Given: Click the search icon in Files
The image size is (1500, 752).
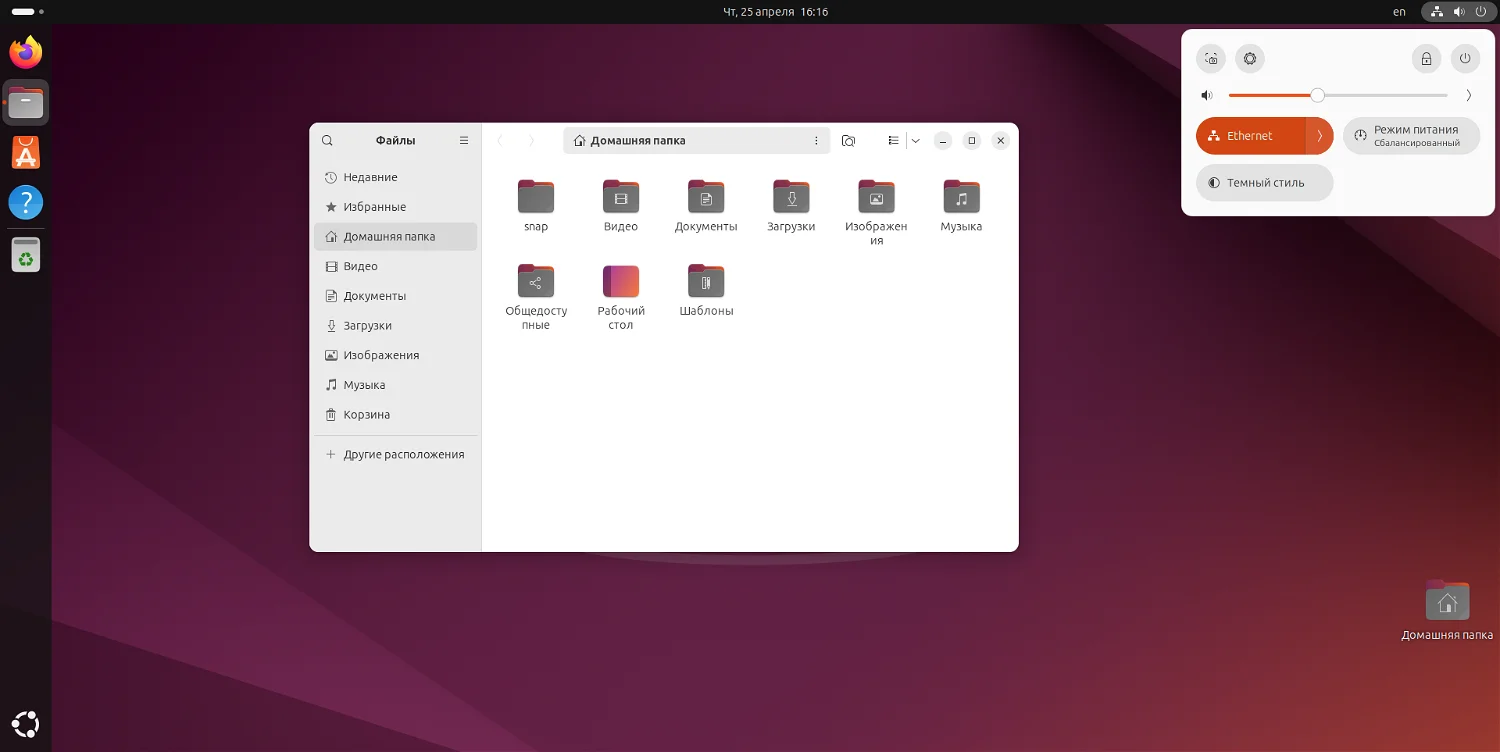Looking at the screenshot, I should (x=327, y=141).
